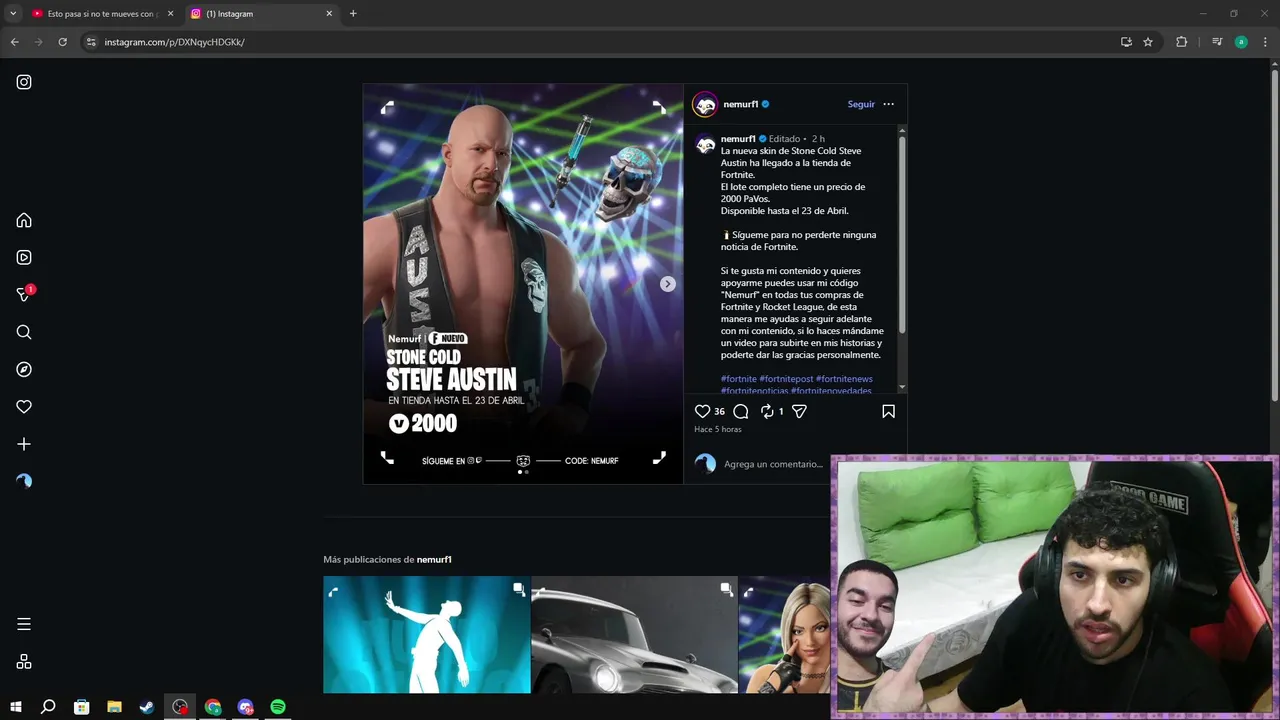Click the #fortnitenews hashtag link

(x=844, y=379)
